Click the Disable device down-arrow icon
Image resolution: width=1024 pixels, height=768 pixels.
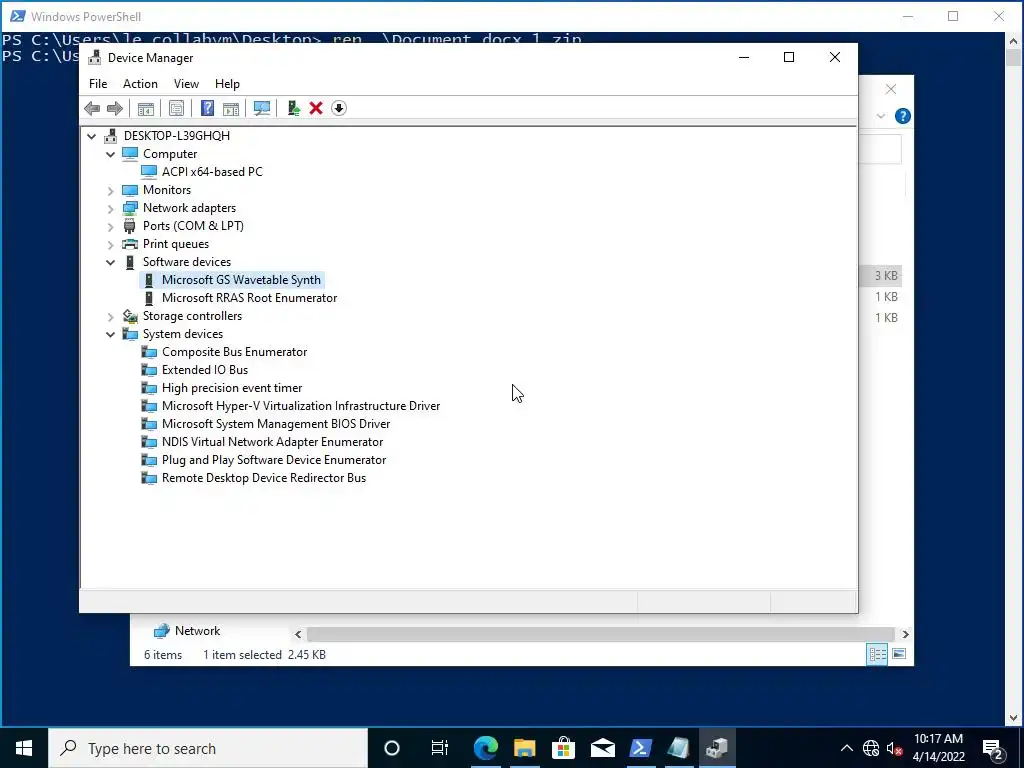coord(339,108)
